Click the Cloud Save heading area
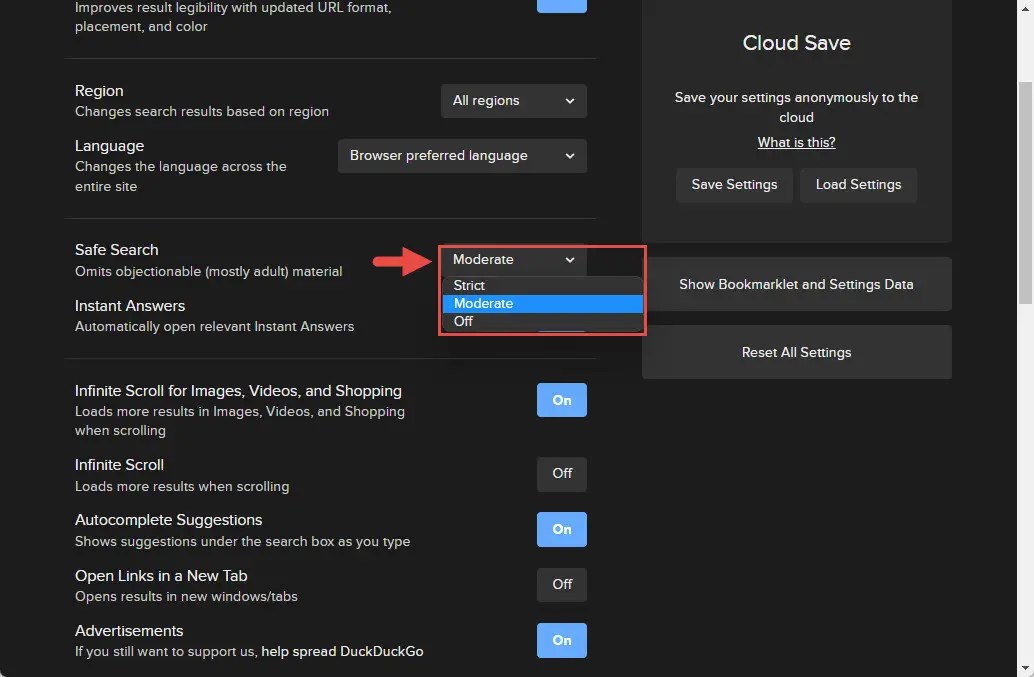Viewport: 1034px width, 677px height. (796, 43)
